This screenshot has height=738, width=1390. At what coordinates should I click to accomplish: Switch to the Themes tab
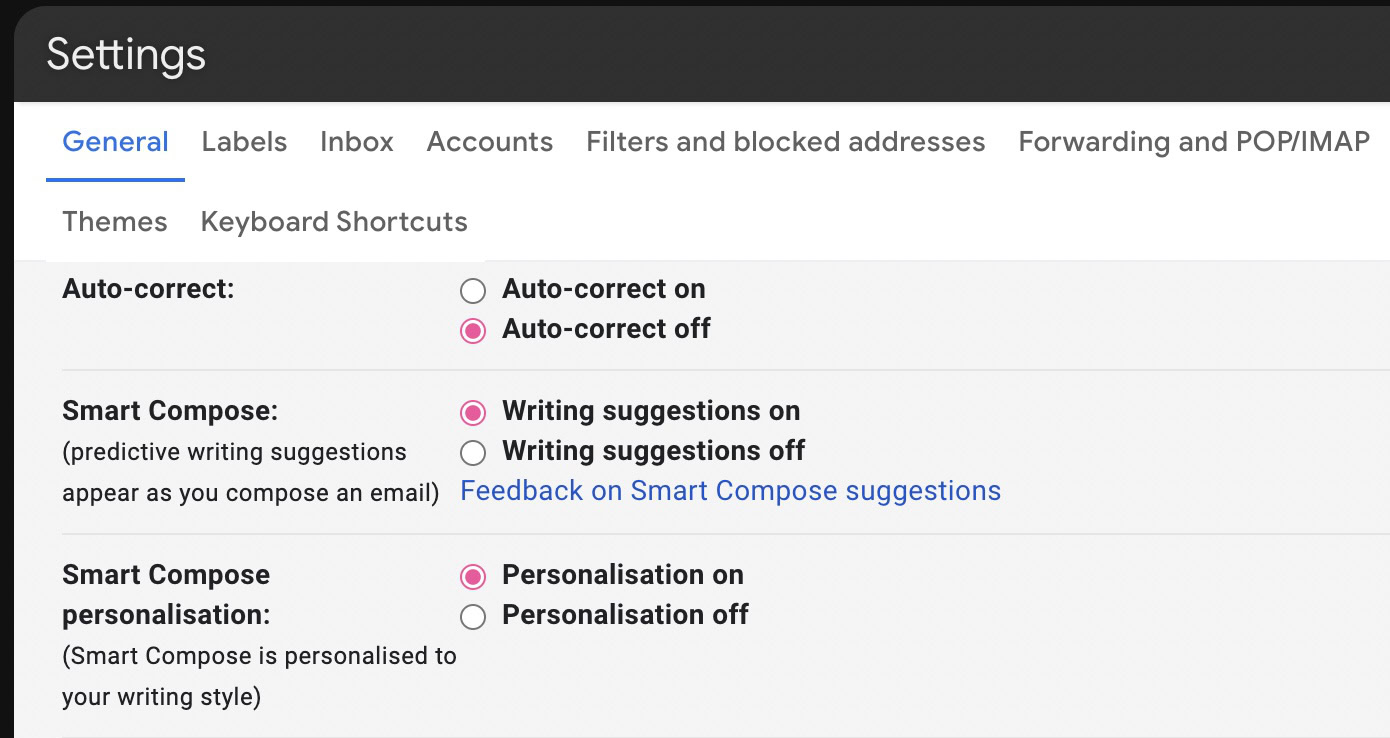115,221
